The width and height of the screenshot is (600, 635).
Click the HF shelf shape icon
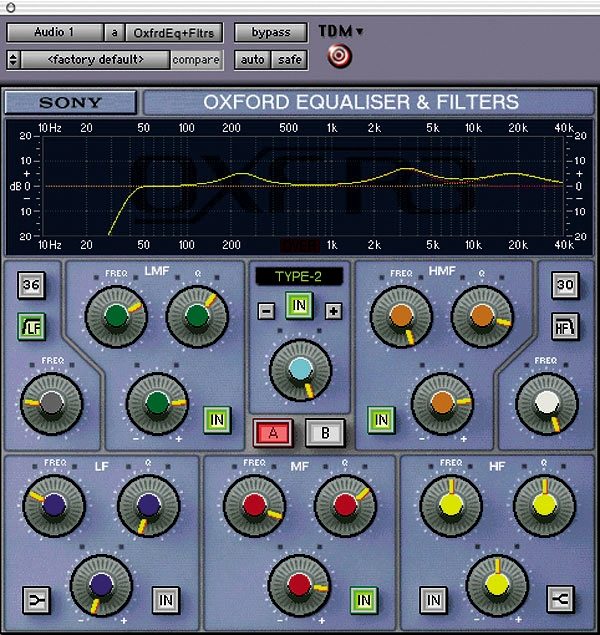pos(560,599)
